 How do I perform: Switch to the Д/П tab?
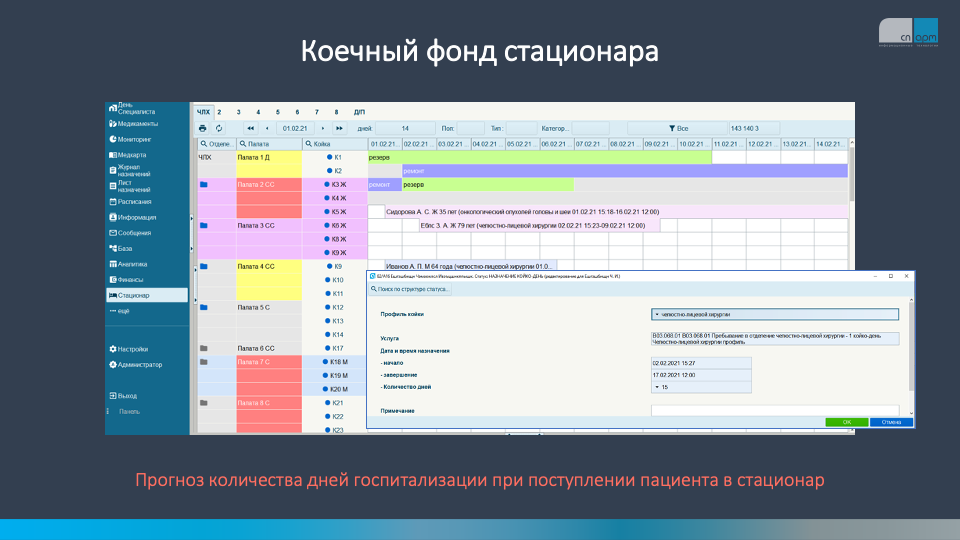pos(359,112)
